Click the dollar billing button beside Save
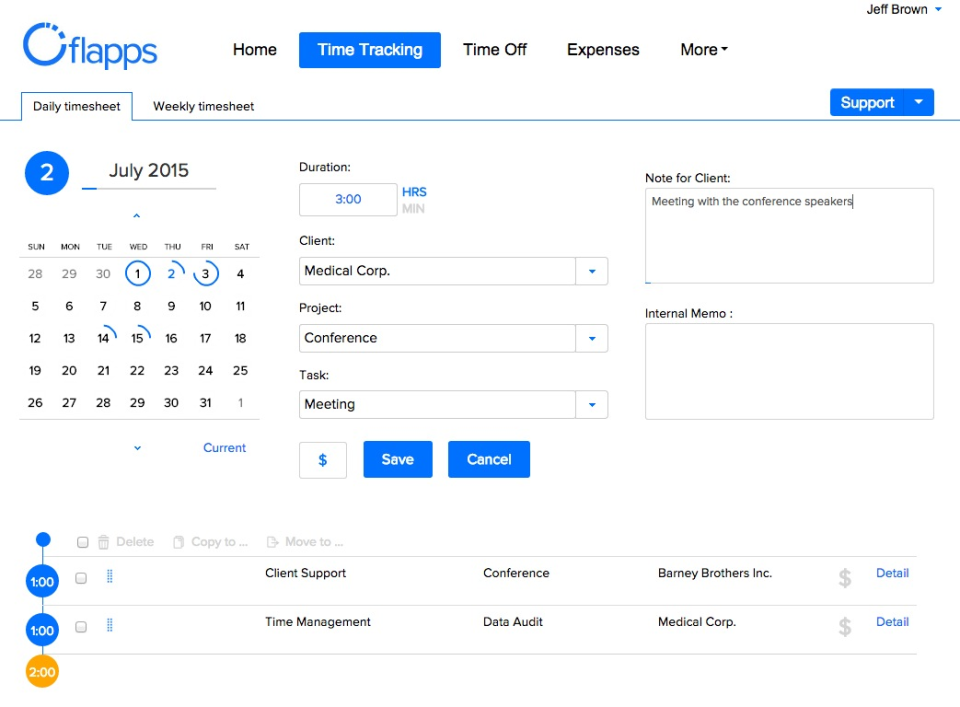 [323, 460]
